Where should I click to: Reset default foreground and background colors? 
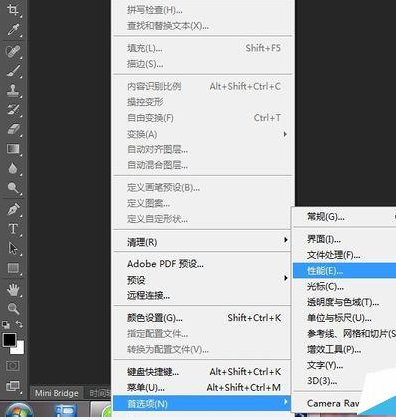pyautogui.click(x=6, y=324)
